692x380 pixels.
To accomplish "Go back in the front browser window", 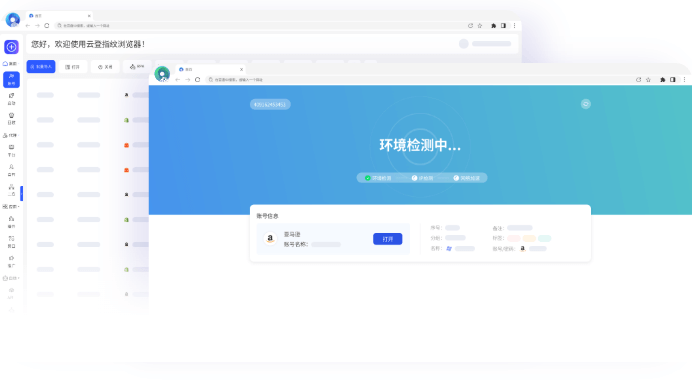I will (178, 79).
